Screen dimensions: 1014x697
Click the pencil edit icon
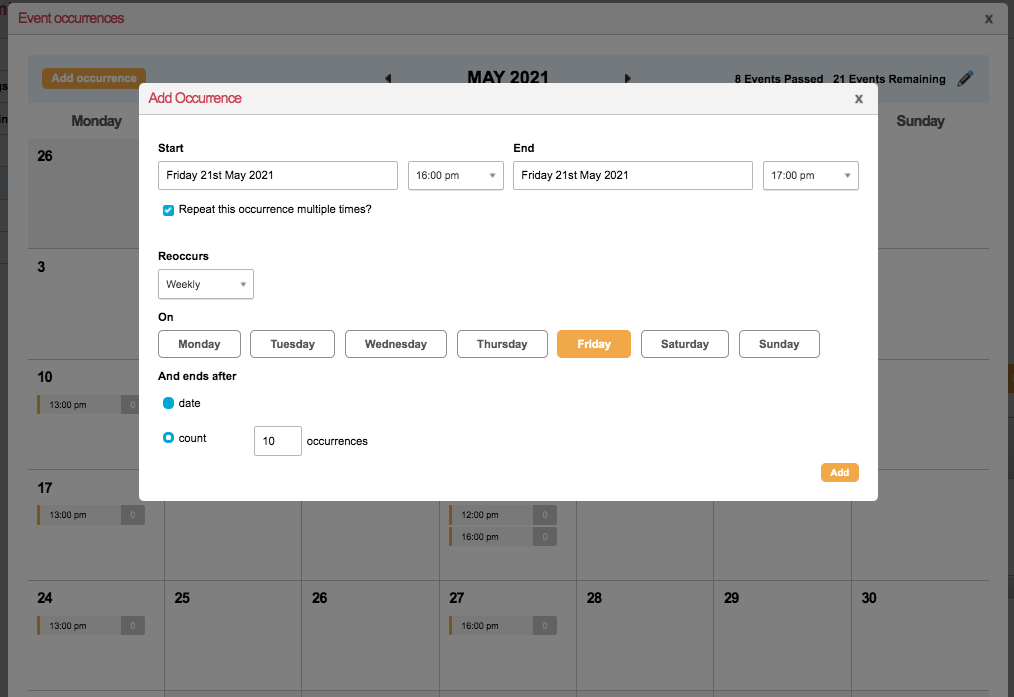[965, 79]
